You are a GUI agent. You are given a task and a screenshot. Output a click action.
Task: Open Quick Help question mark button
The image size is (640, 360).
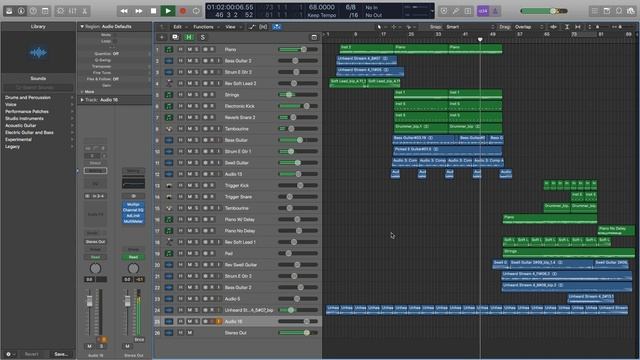tap(33, 11)
